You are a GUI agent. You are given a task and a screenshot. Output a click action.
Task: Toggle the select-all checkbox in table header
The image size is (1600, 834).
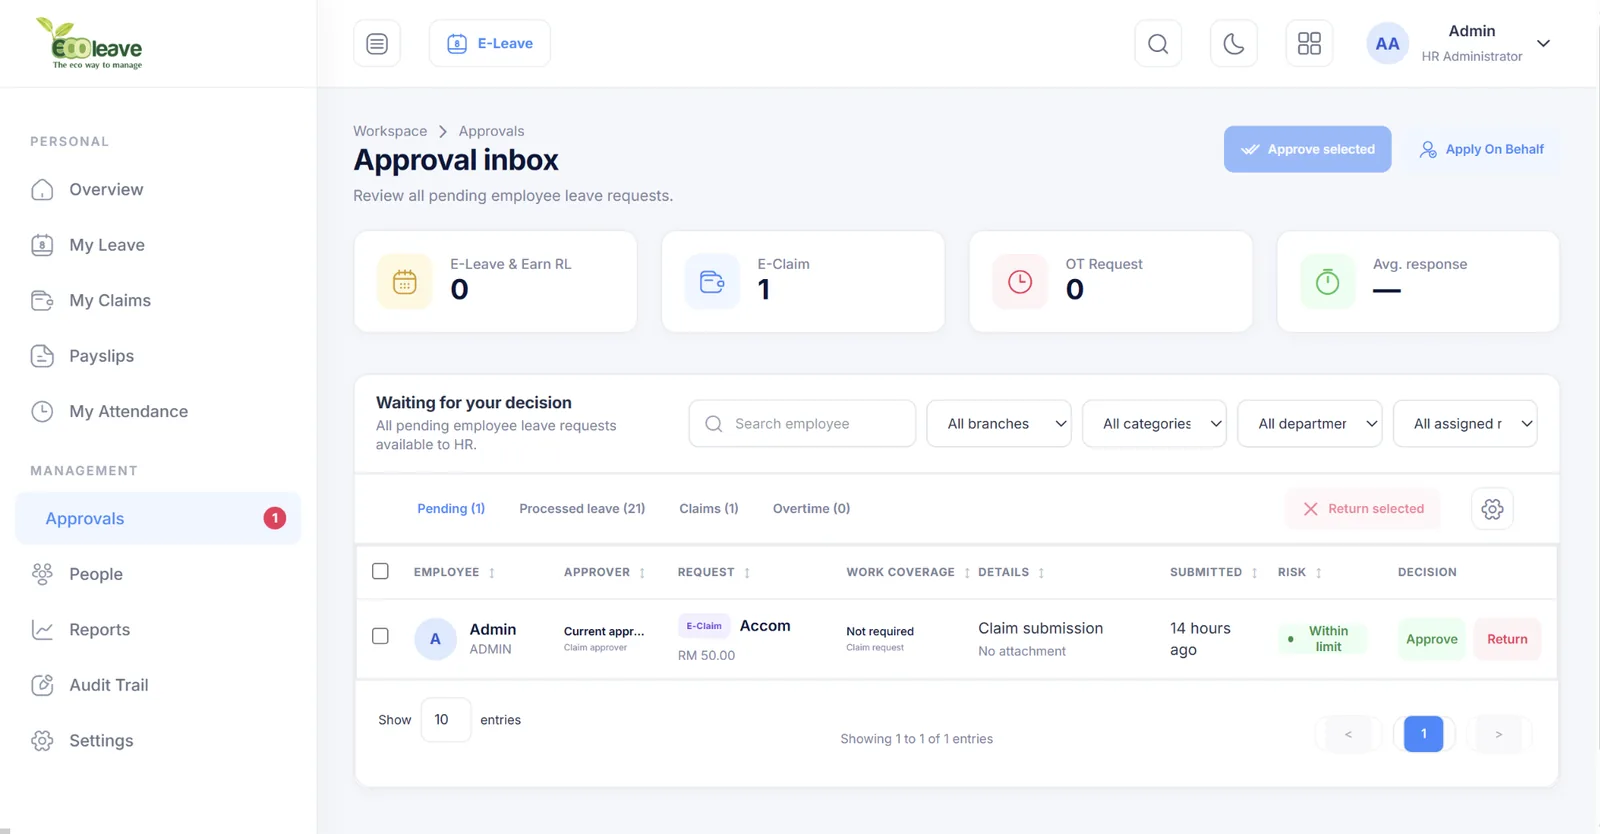[x=380, y=571]
